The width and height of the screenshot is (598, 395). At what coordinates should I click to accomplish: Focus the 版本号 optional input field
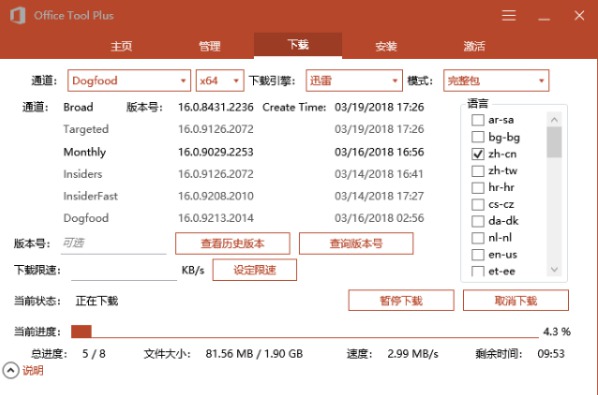[114, 244]
